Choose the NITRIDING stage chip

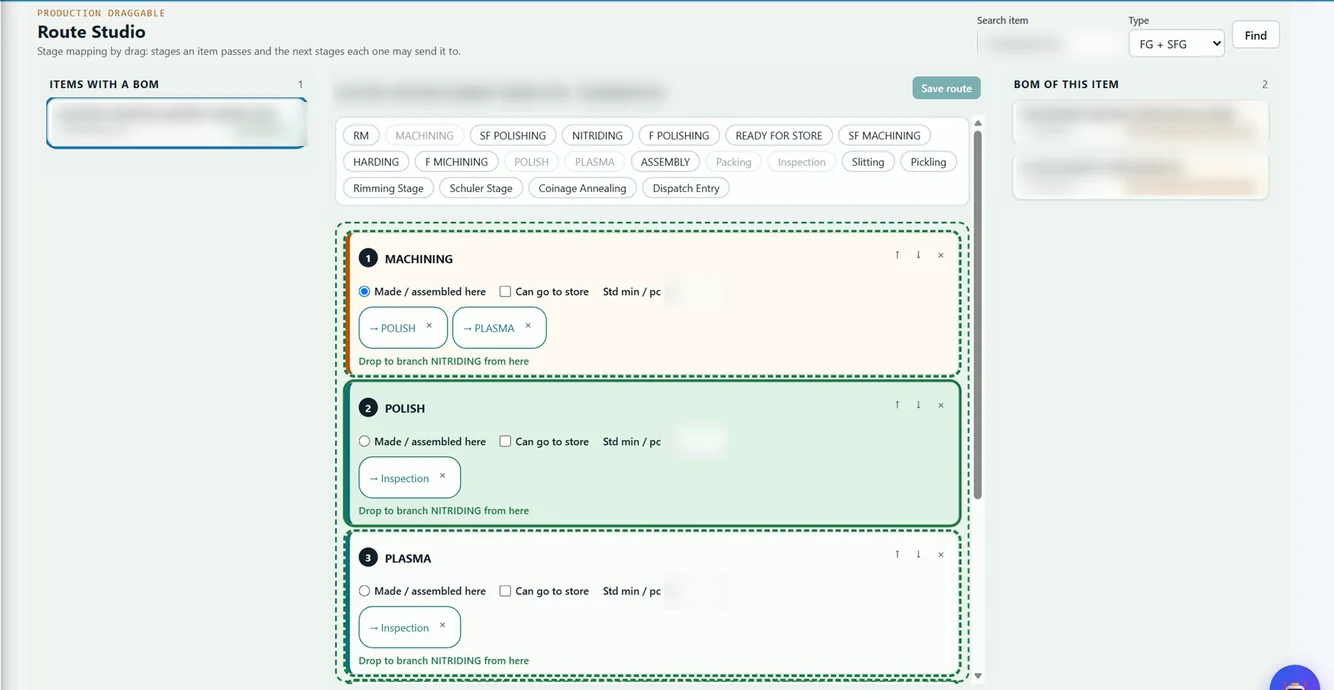pyautogui.click(x=597, y=135)
